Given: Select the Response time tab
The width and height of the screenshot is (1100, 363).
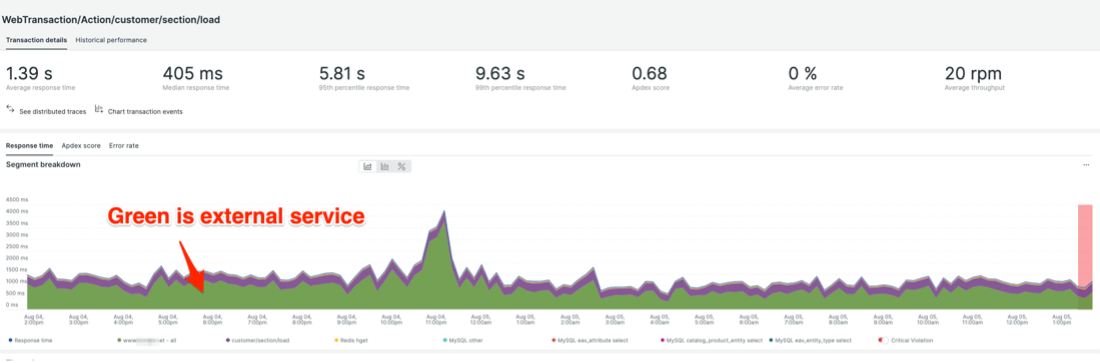Looking at the screenshot, I should point(29,145).
